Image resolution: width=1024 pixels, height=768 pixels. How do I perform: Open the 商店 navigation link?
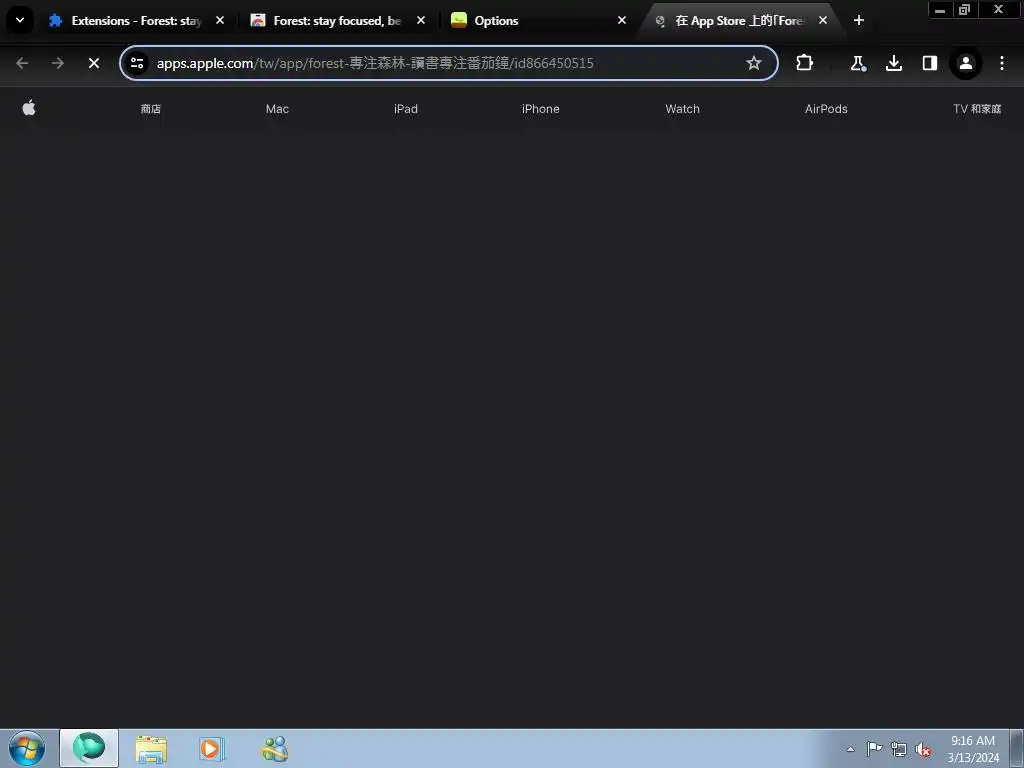point(151,109)
